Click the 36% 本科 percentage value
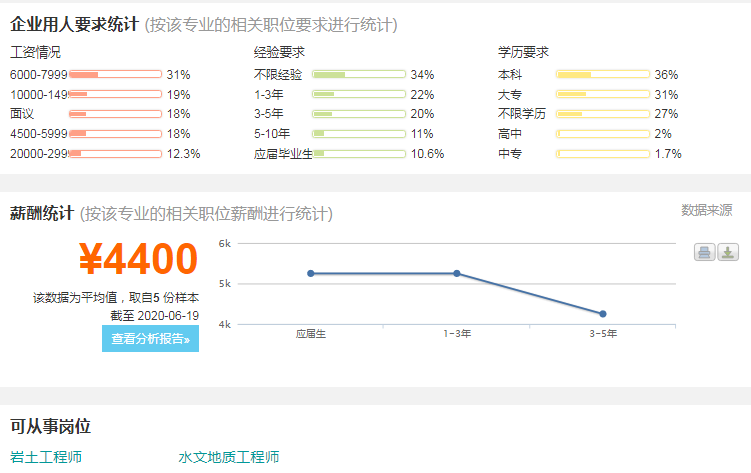Viewport: 751px width, 473px height. (x=666, y=75)
